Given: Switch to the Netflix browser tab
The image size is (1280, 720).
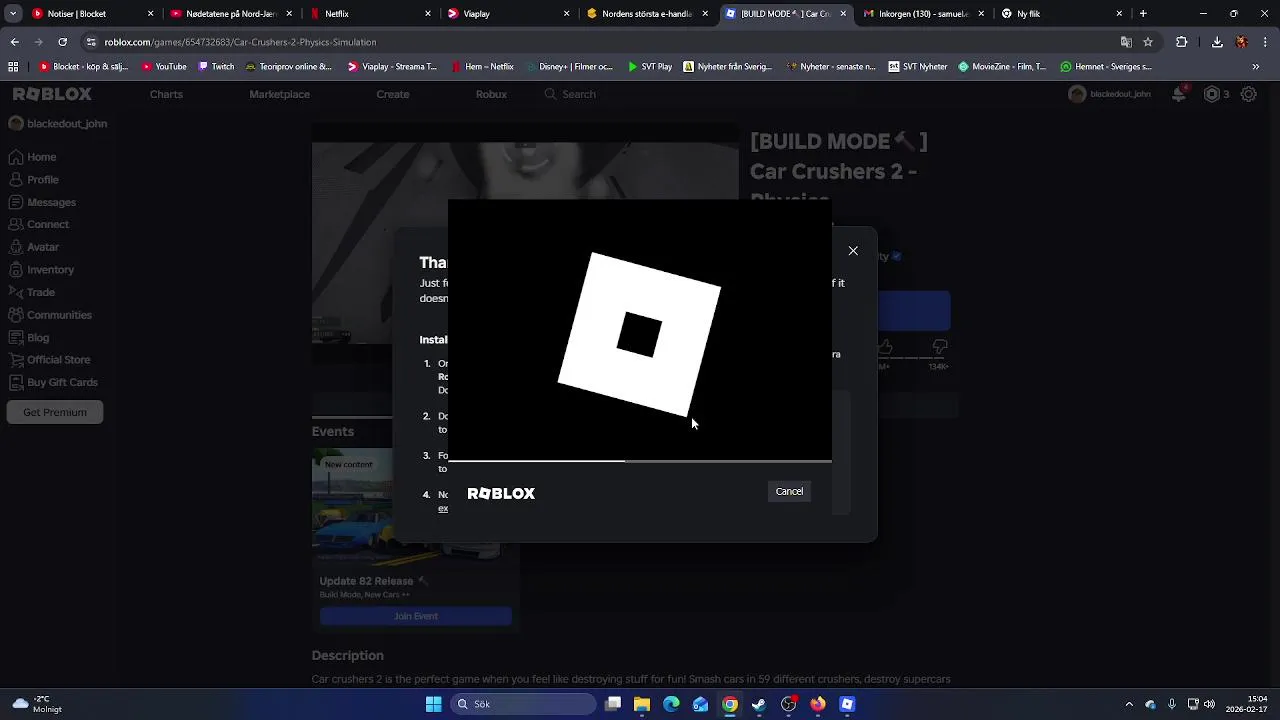Looking at the screenshot, I should 370,14.
